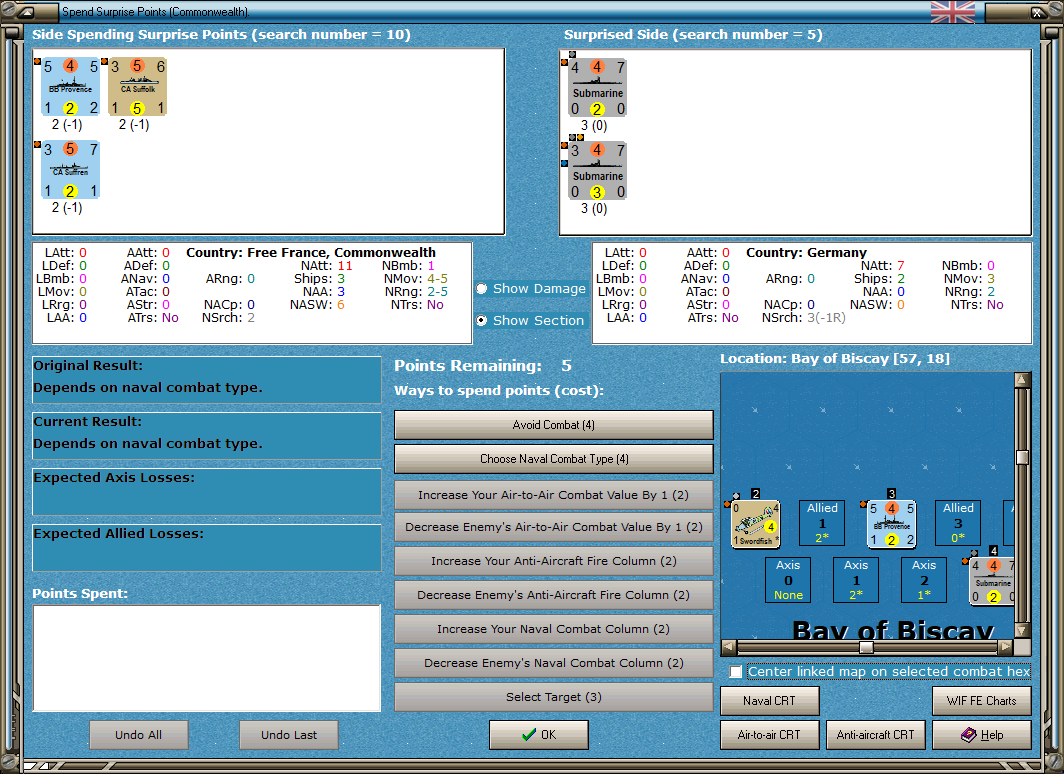
Task: Click the Location: Bay of Biscay label
Action: pyautogui.click(x=835, y=359)
